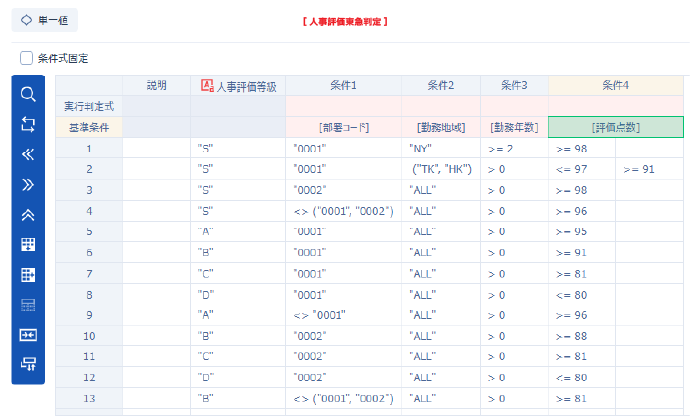Click the magnifier search icon in sidebar
Viewport: 690px width, 418px height.
[28, 94]
